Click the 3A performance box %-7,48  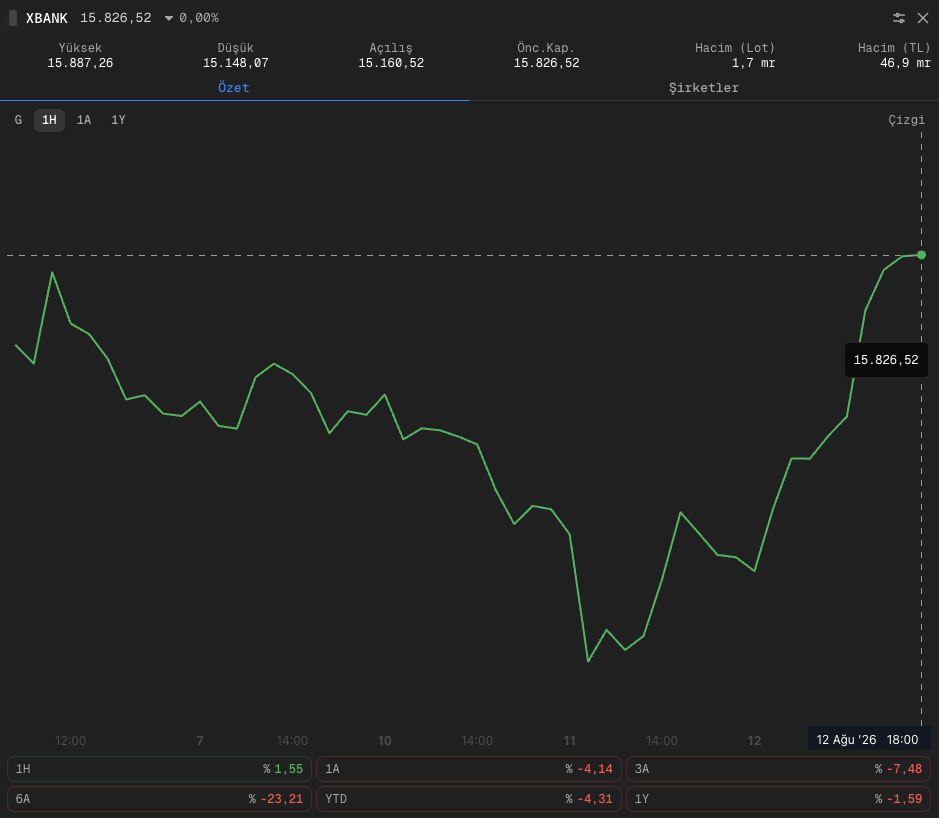[779, 769]
